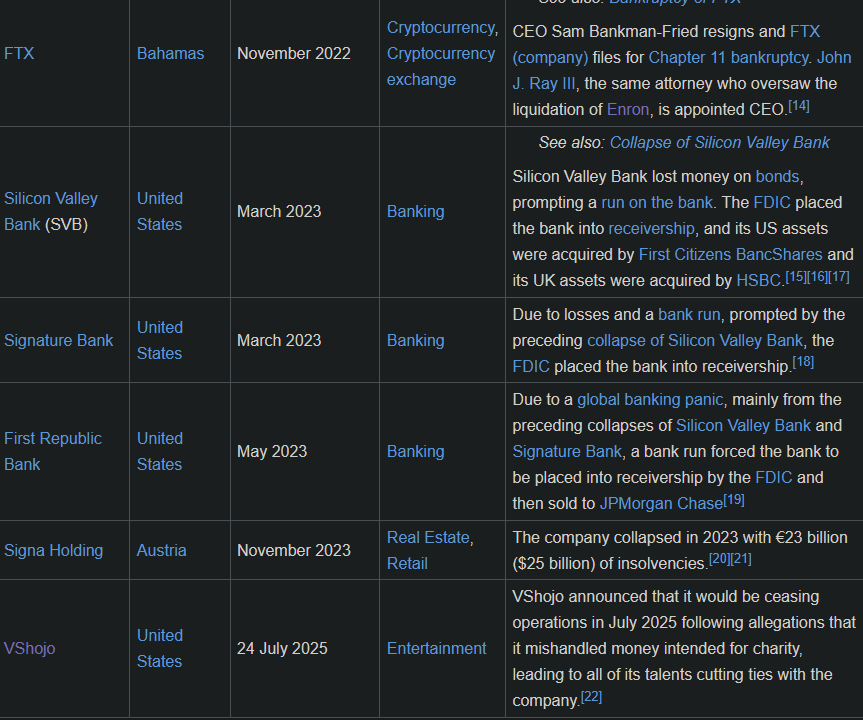Open the global banking panic link
863x720 pixels.
tap(650, 399)
